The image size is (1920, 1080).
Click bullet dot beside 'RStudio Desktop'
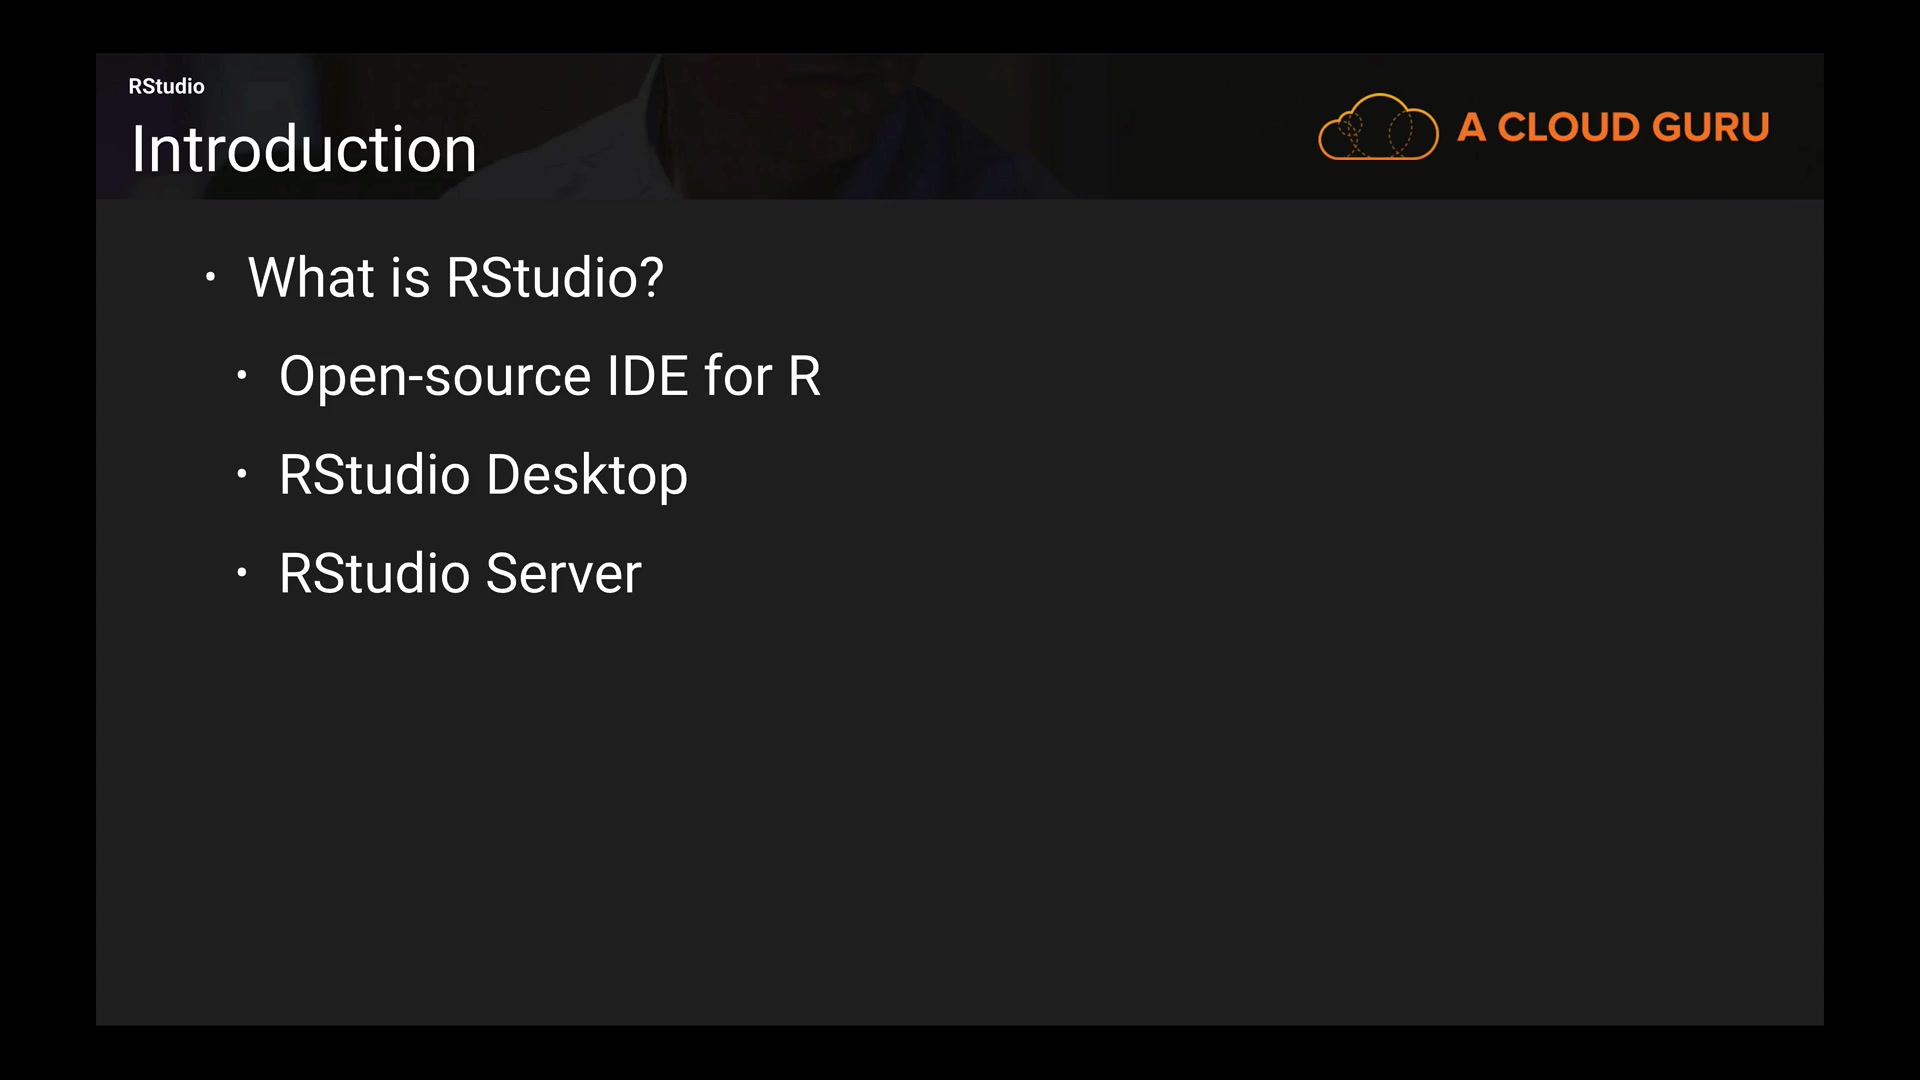point(241,474)
